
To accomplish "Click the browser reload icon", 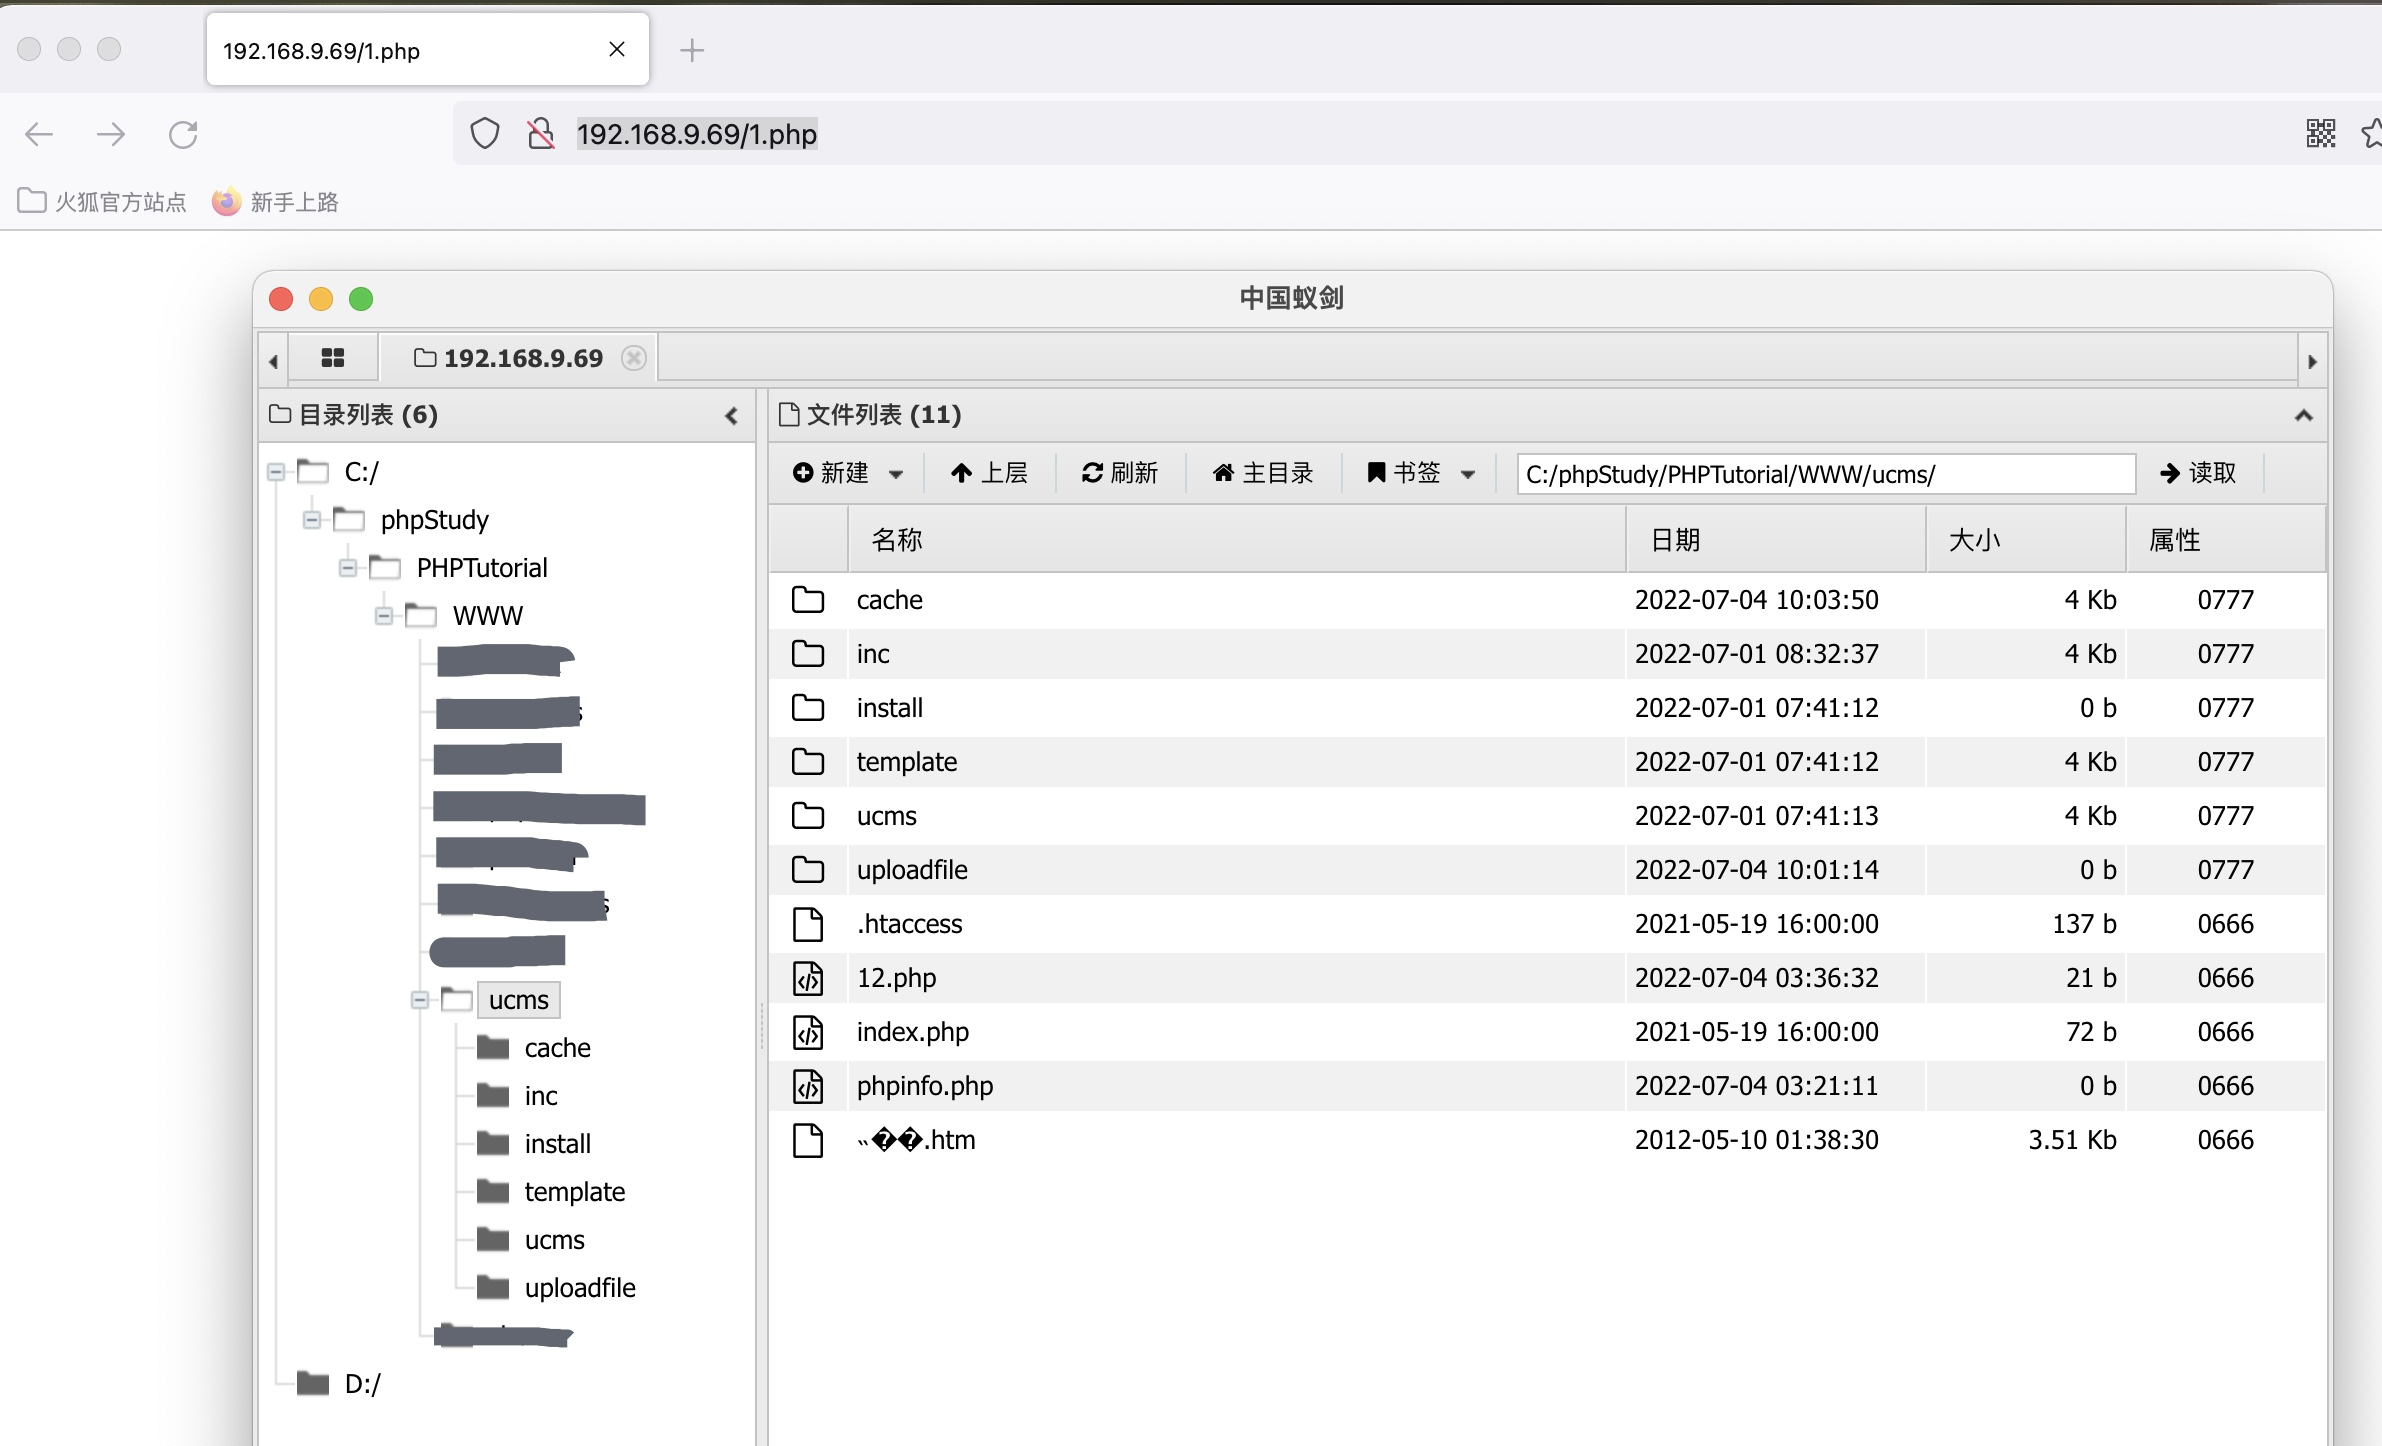I will click(183, 134).
